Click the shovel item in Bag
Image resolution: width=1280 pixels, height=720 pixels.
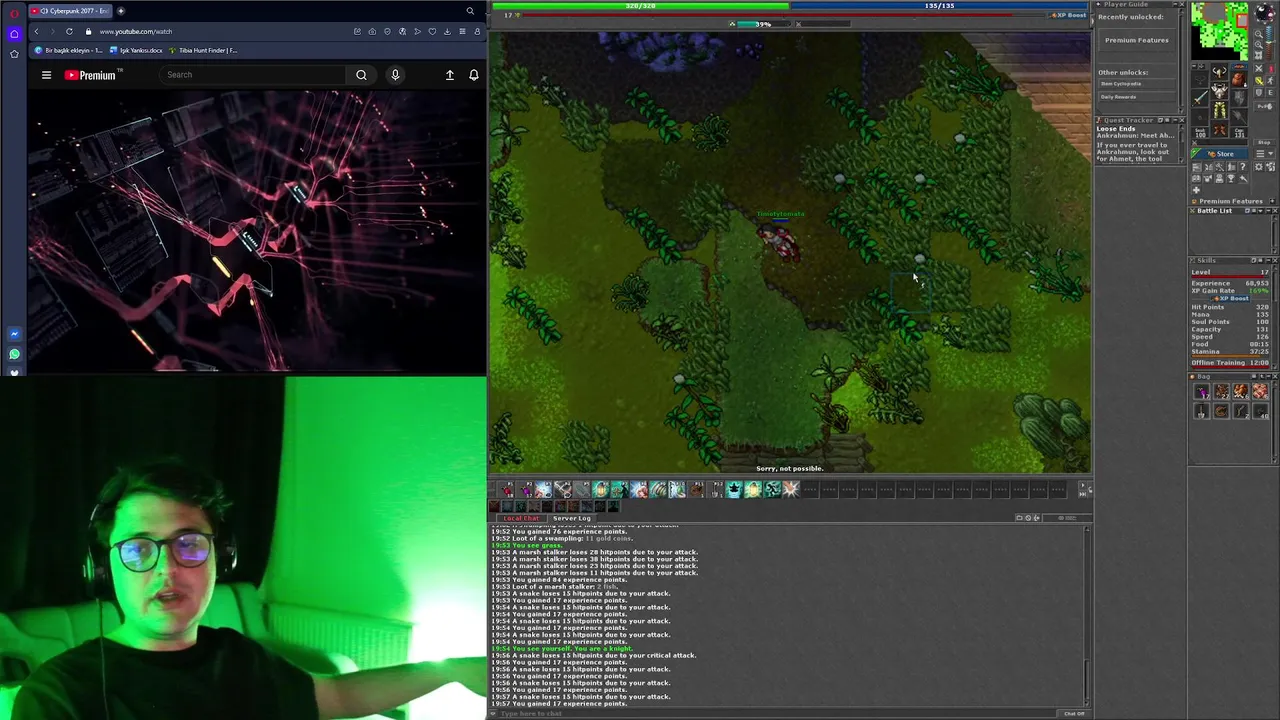[x=1201, y=411]
